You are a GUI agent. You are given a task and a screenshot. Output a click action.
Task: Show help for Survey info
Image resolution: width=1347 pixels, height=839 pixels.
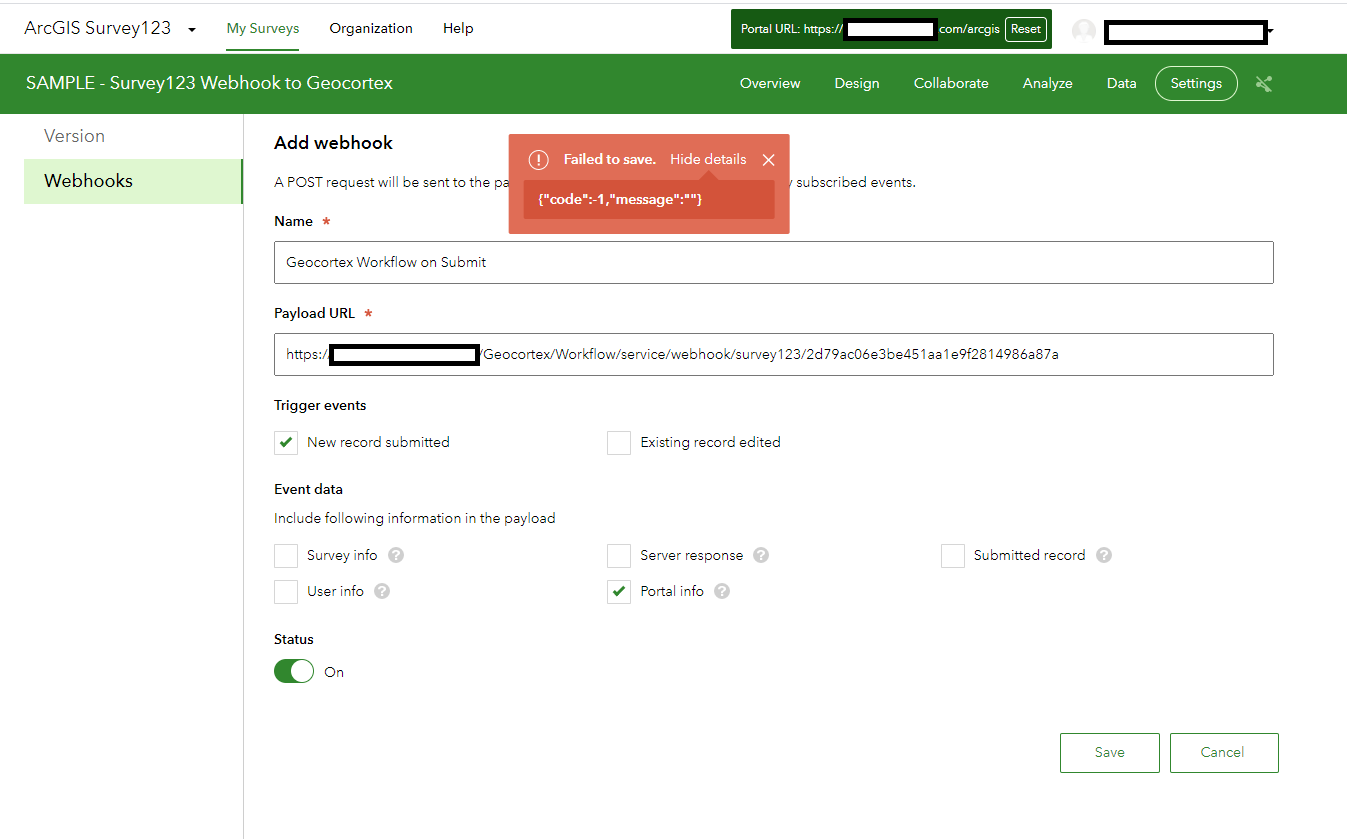[396, 555]
